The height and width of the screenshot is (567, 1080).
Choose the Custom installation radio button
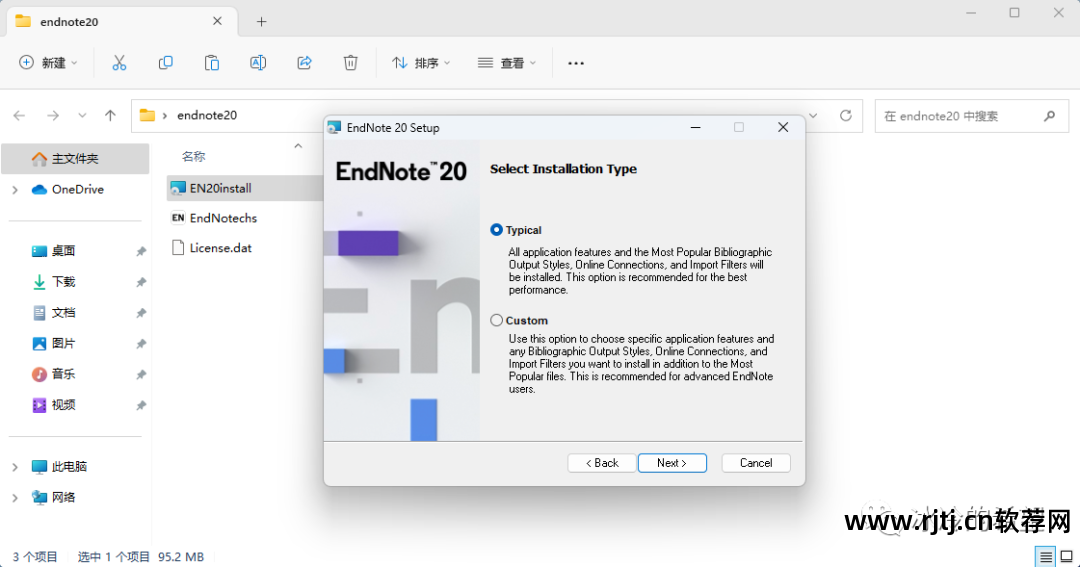point(497,321)
